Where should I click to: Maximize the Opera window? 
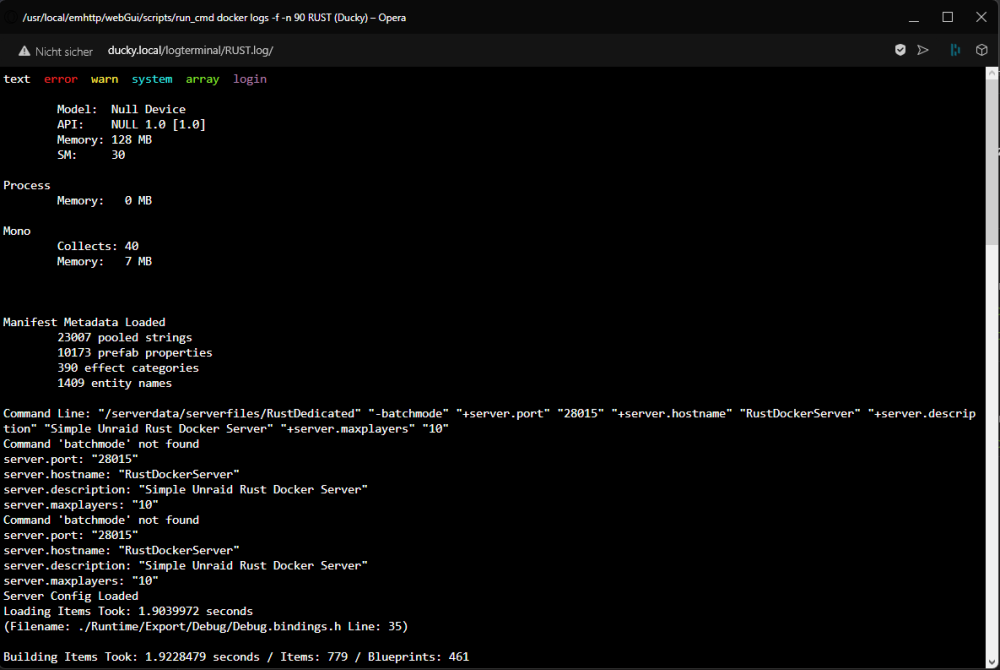[x=948, y=17]
